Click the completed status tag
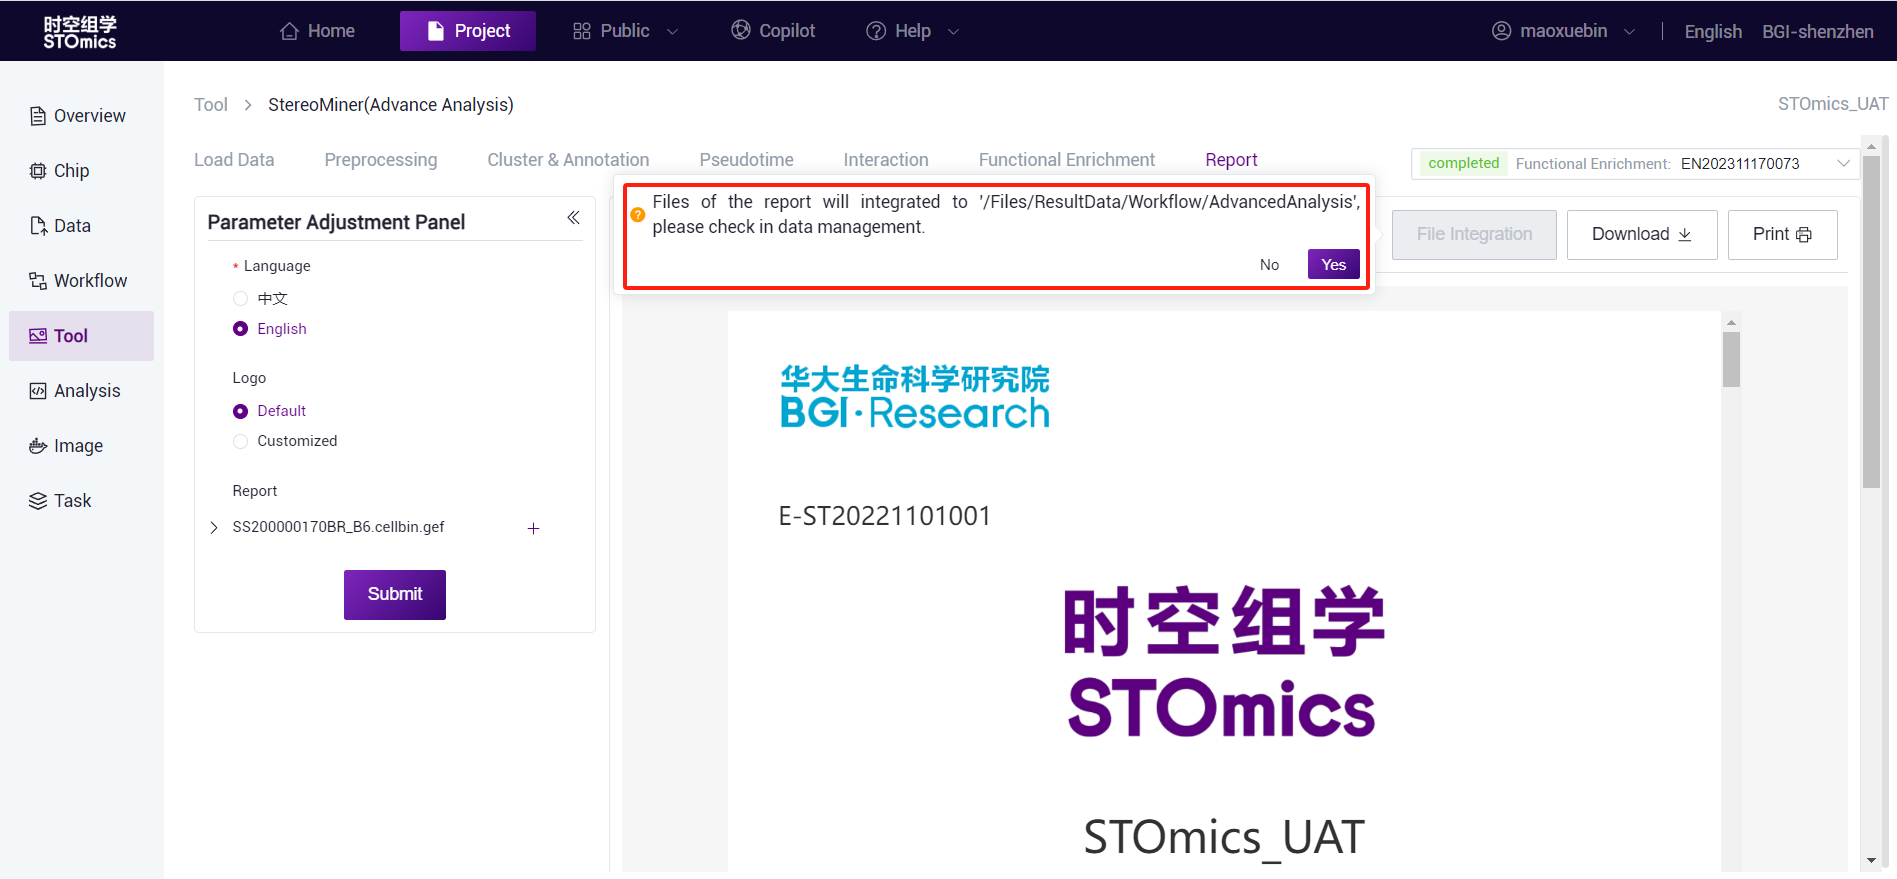This screenshot has height=879, width=1897. point(1464,163)
